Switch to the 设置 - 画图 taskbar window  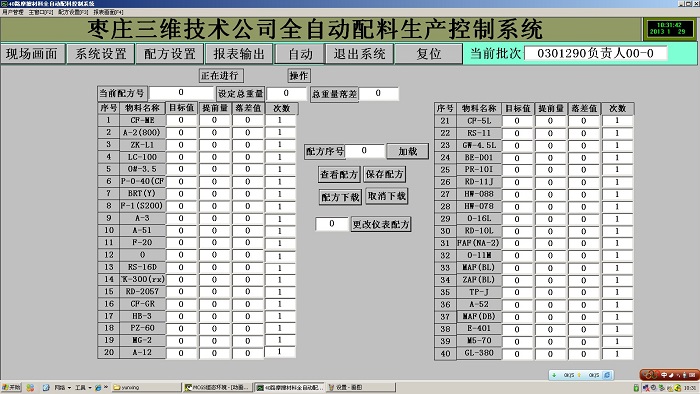click(361, 387)
